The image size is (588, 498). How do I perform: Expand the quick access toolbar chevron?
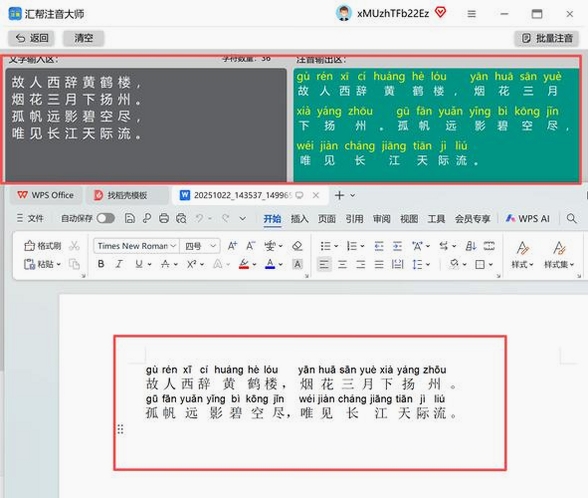coord(243,218)
